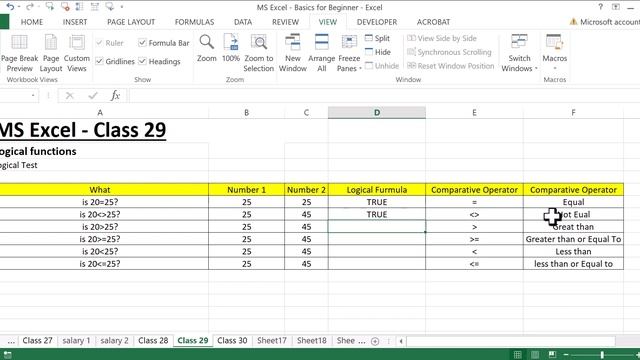
Task: Open the Zoom magnifier dialog
Action: [x=207, y=49]
